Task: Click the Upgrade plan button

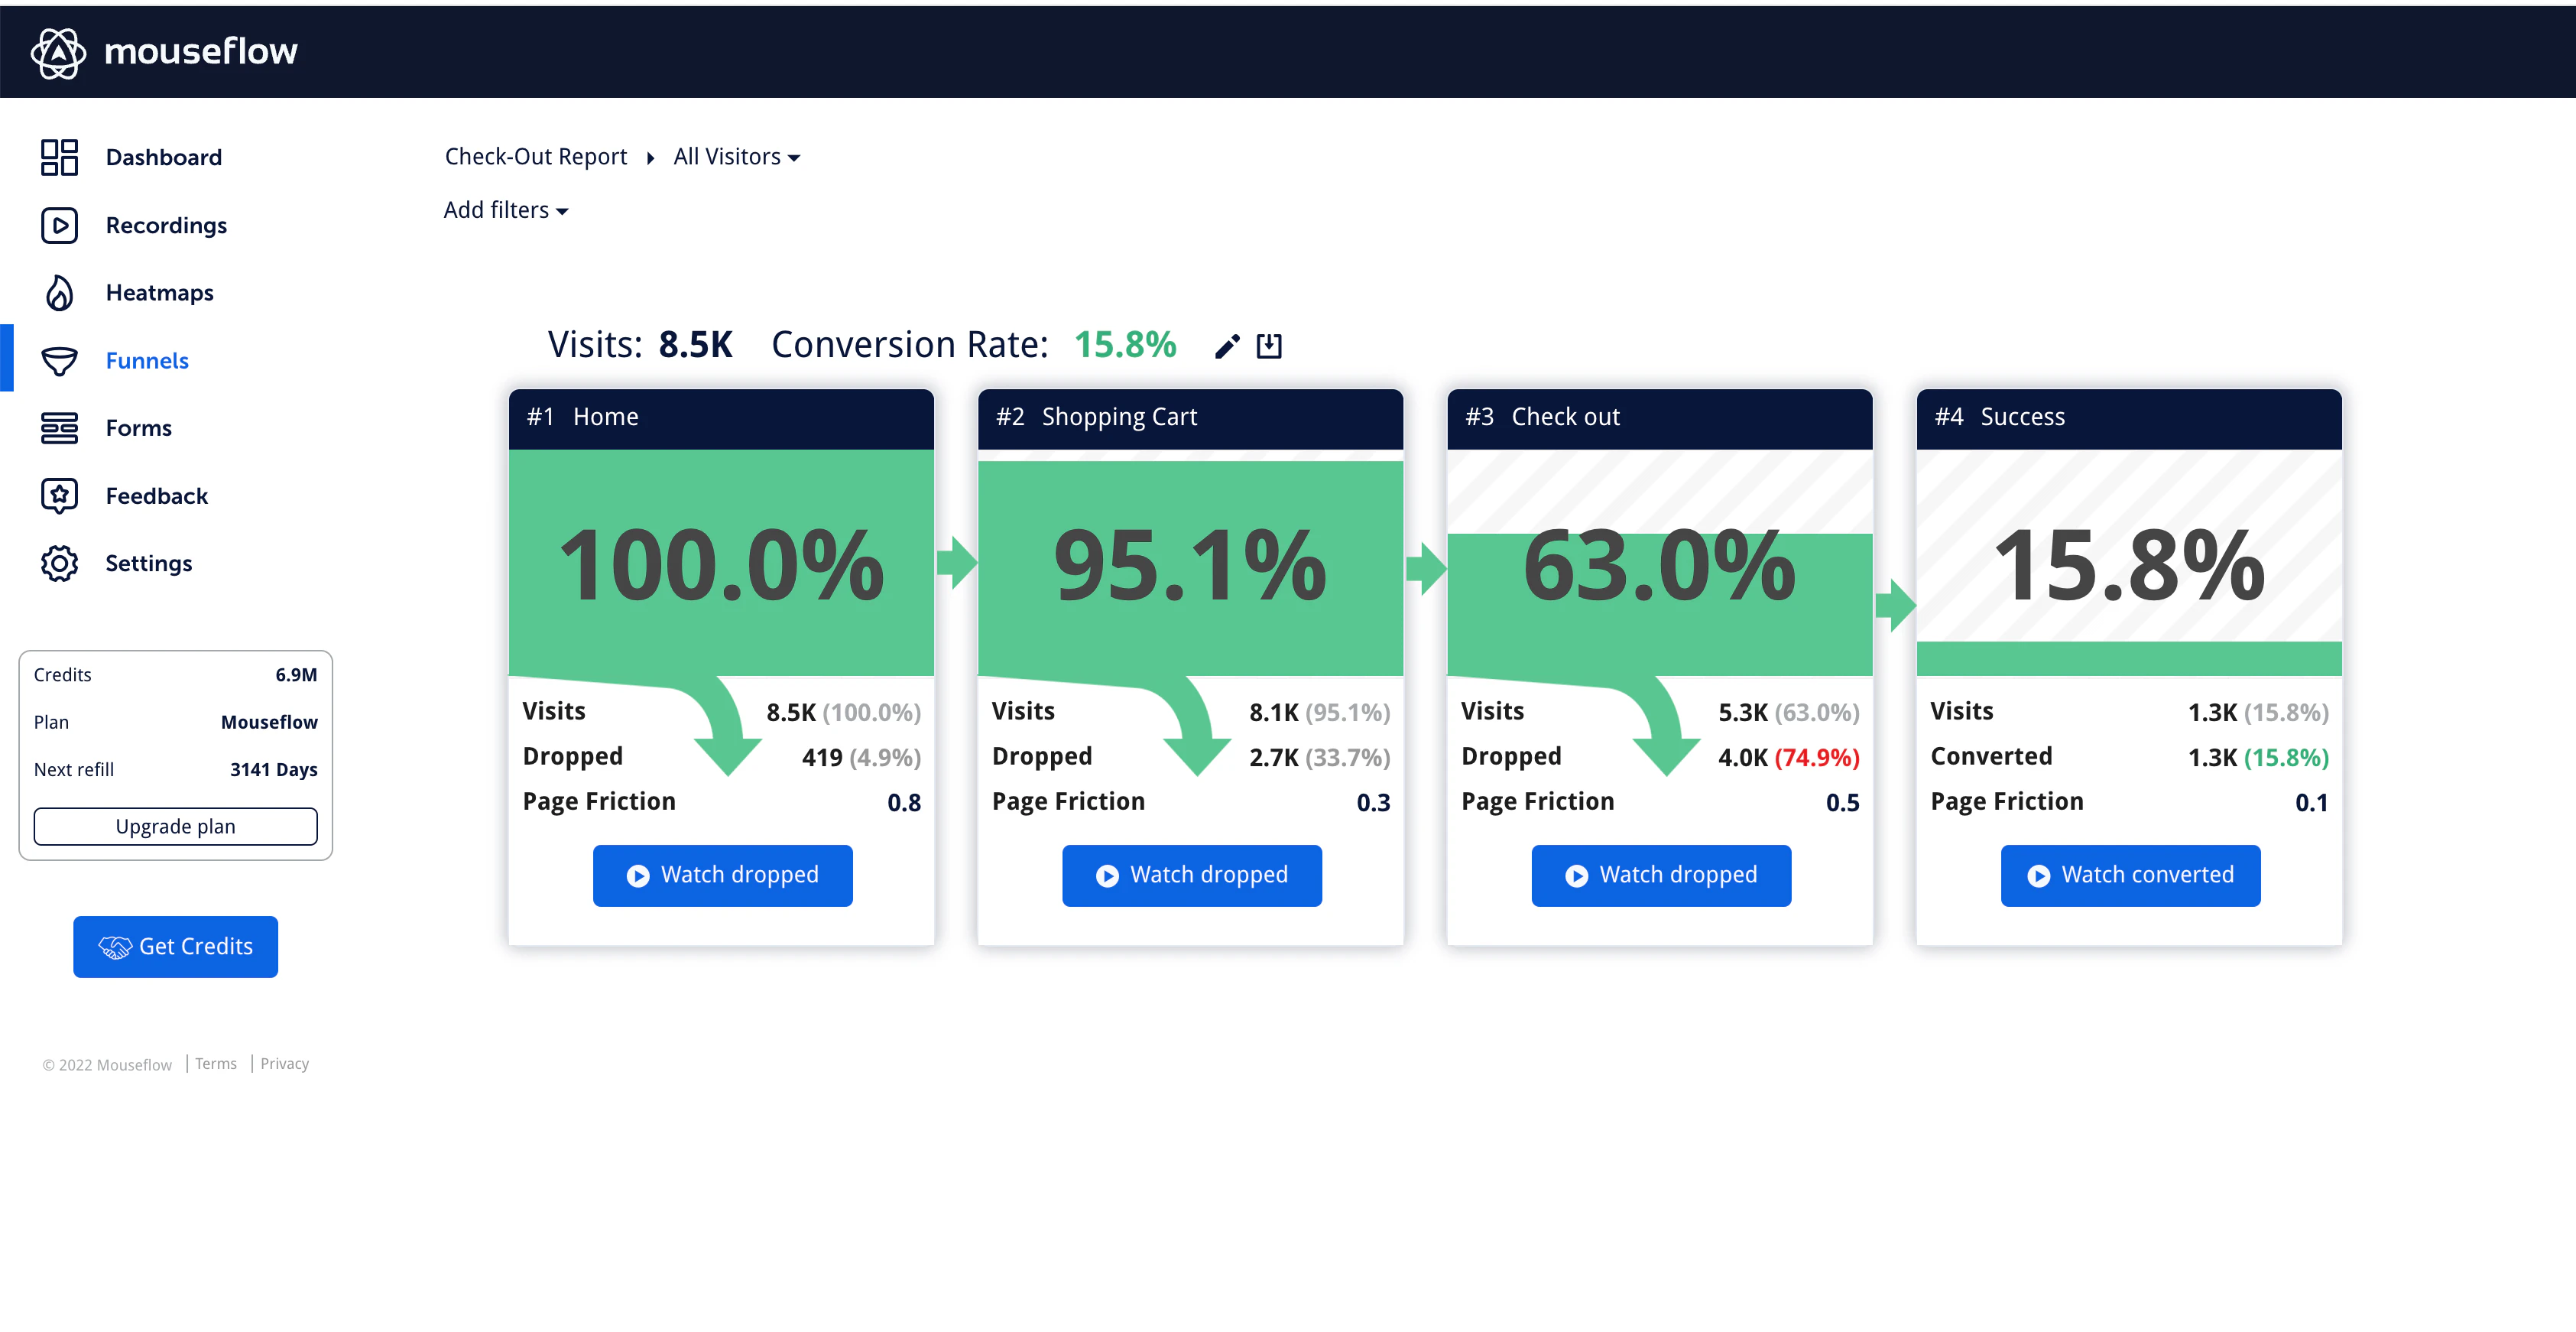Action: 175,826
